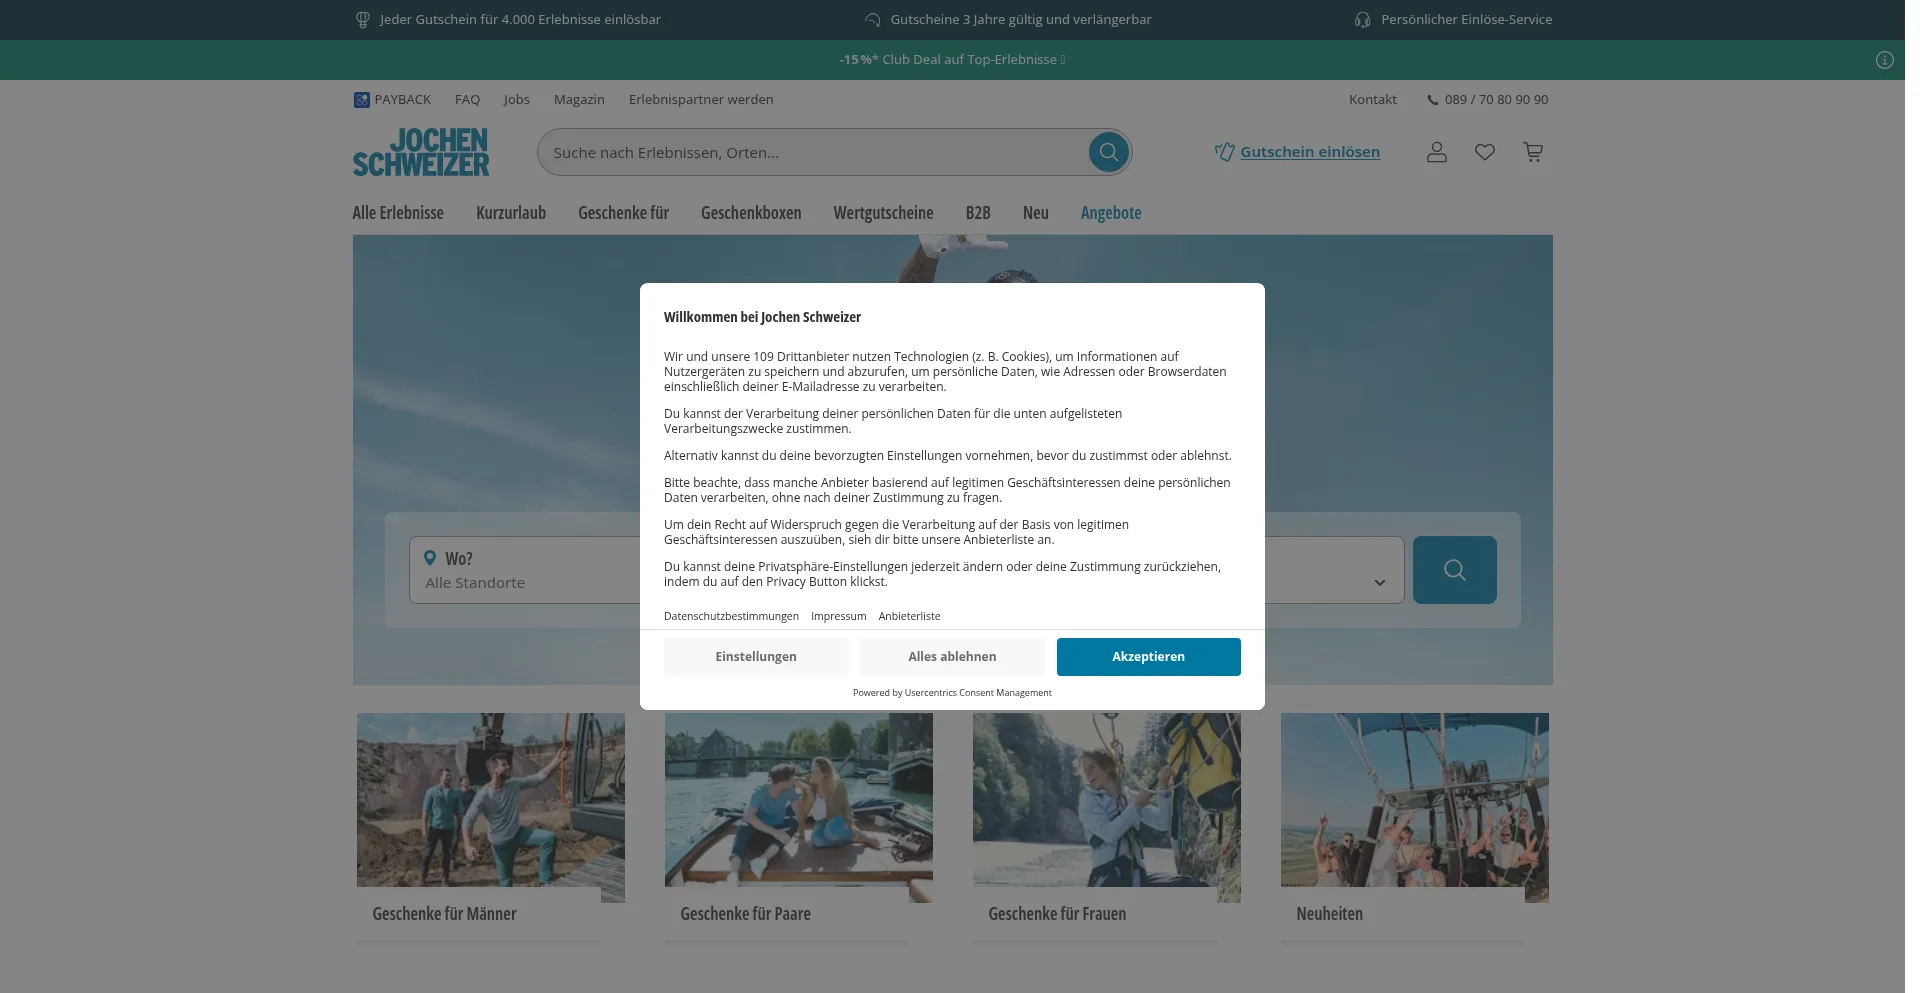Accept cookies with the Akzeptieren button
The image size is (1920, 993).
pos(1148,657)
